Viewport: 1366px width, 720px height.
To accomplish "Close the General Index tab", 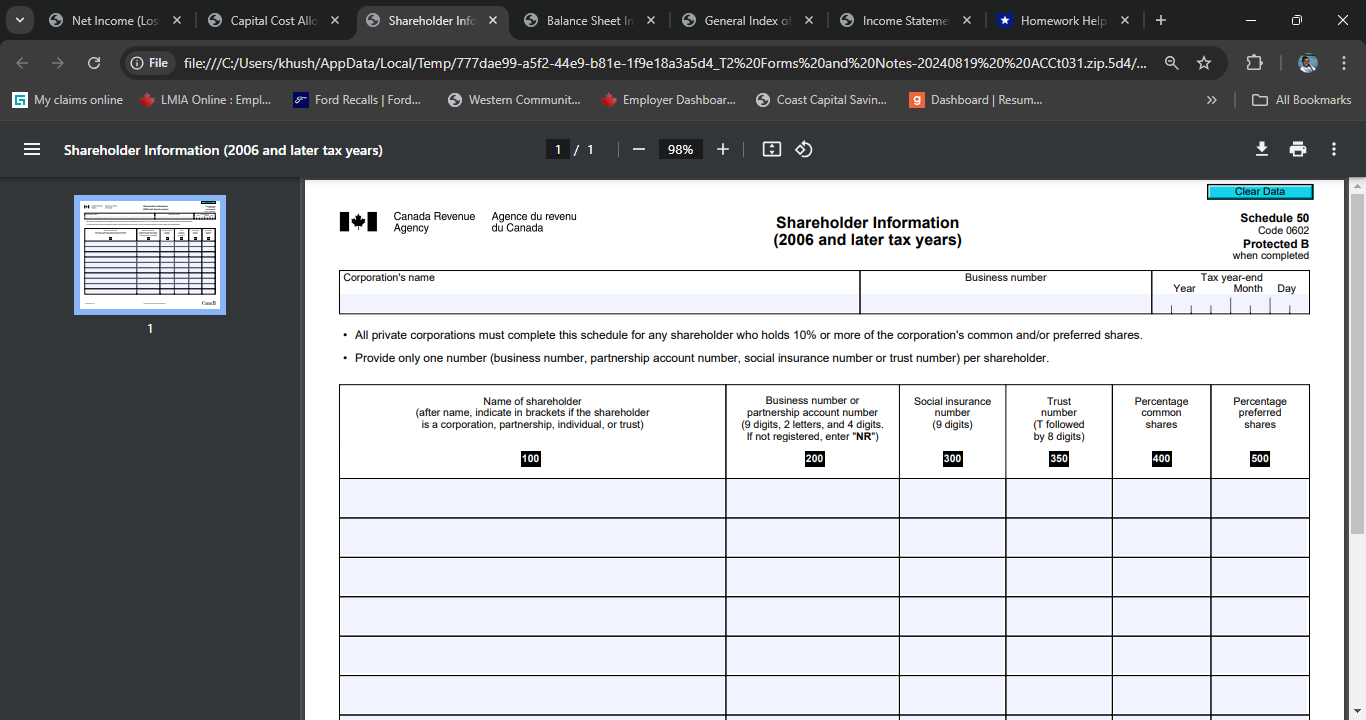I will [809, 20].
